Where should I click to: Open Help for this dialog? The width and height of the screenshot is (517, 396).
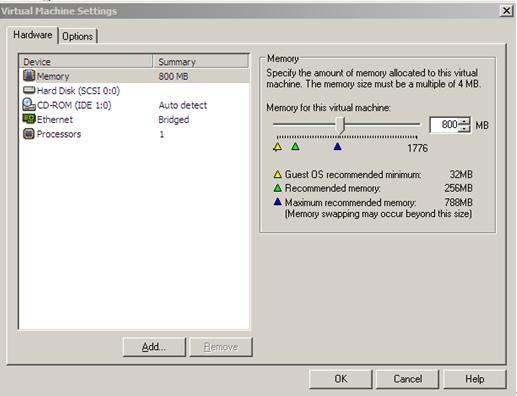475,379
